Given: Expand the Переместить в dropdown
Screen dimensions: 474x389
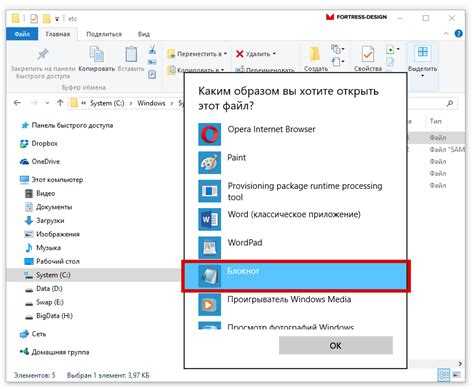Looking at the screenshot, I should [225, 54].
